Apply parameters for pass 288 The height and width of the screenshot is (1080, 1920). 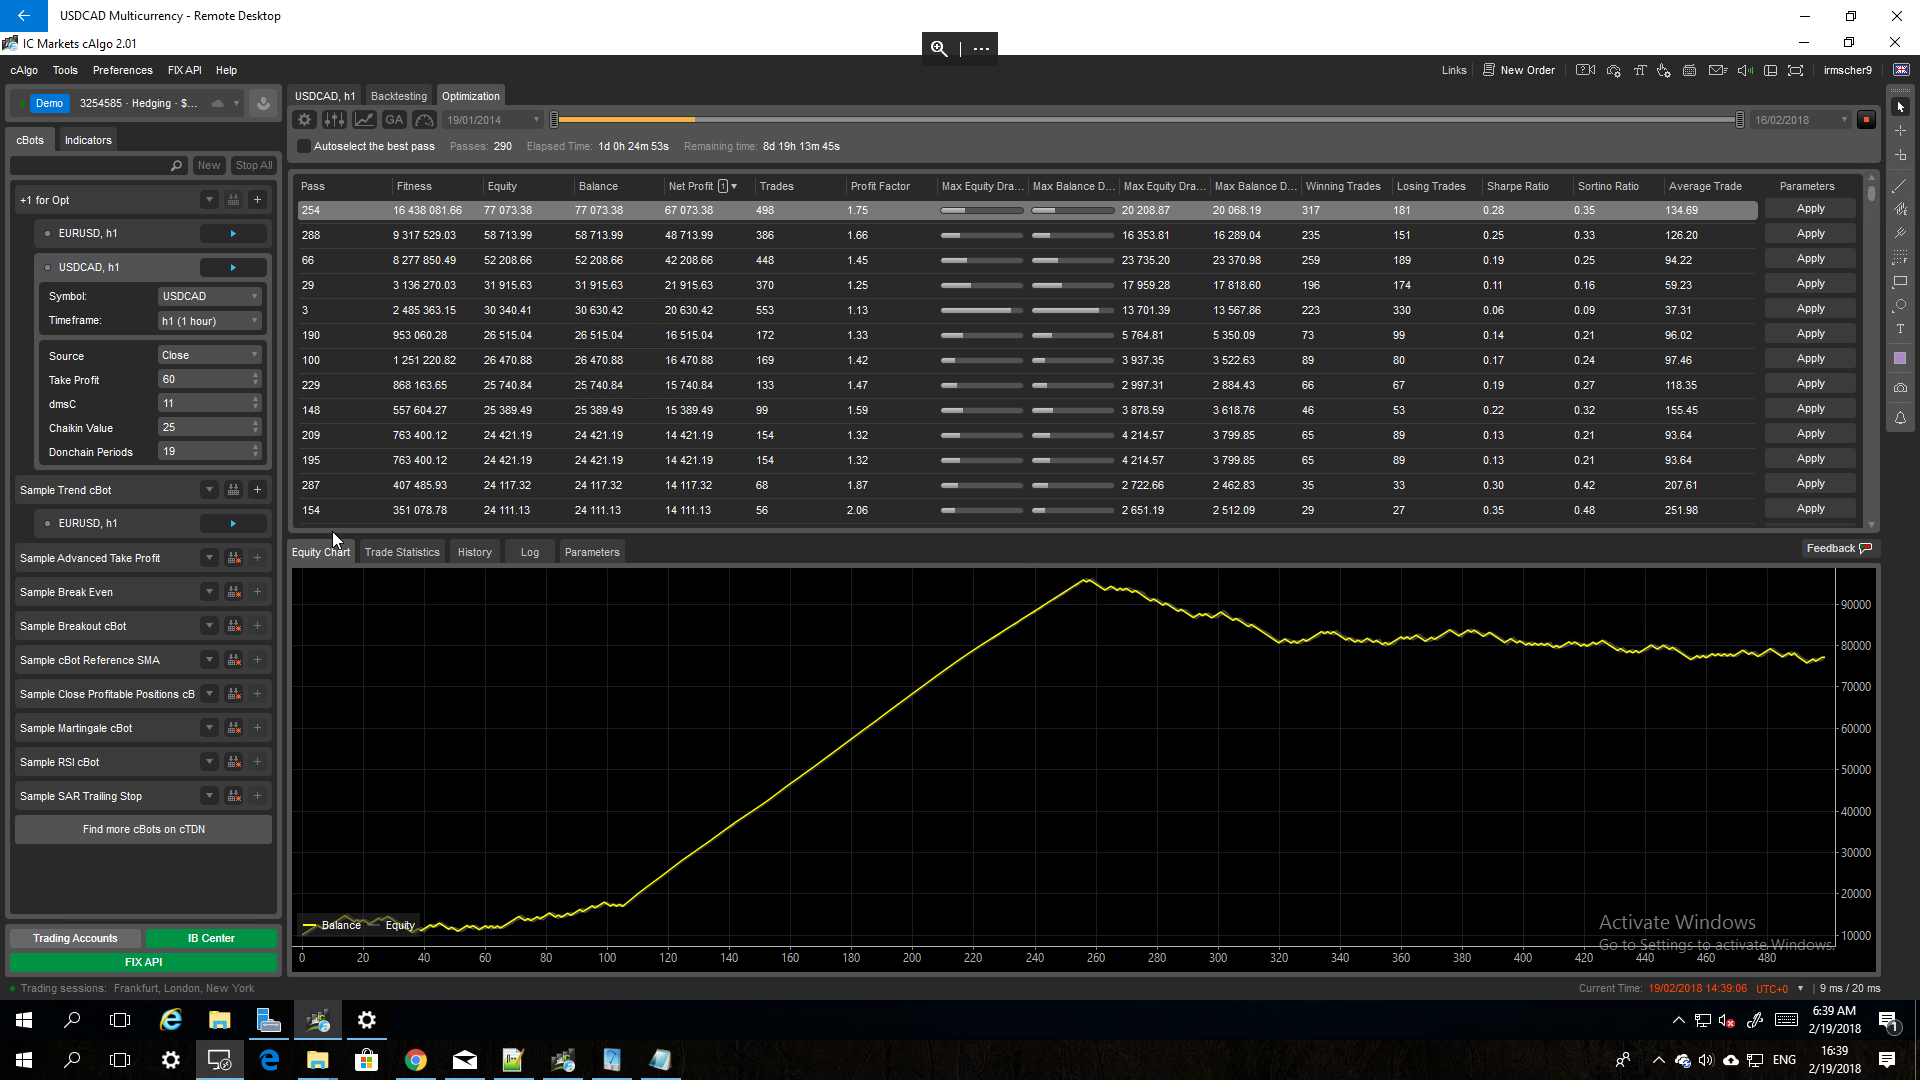coord(1810,234)
